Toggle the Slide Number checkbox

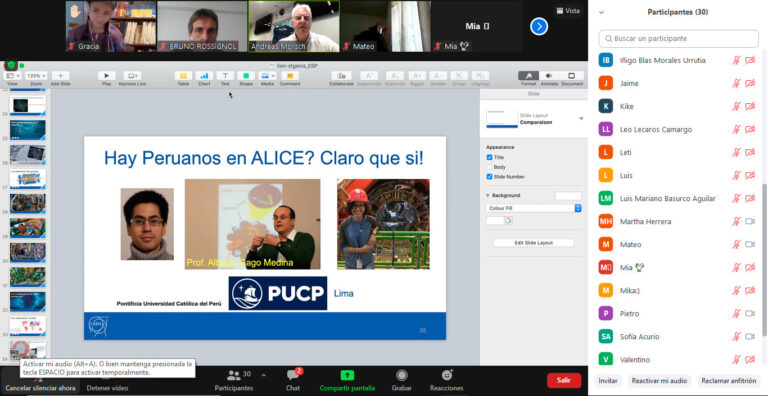pyautogui.click(x=489, y=176)
